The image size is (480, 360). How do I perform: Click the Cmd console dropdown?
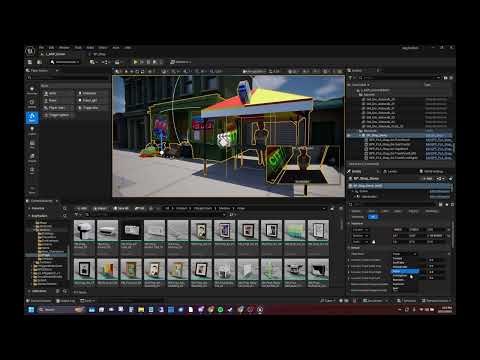pyautogui.click(x=87, y=301)
